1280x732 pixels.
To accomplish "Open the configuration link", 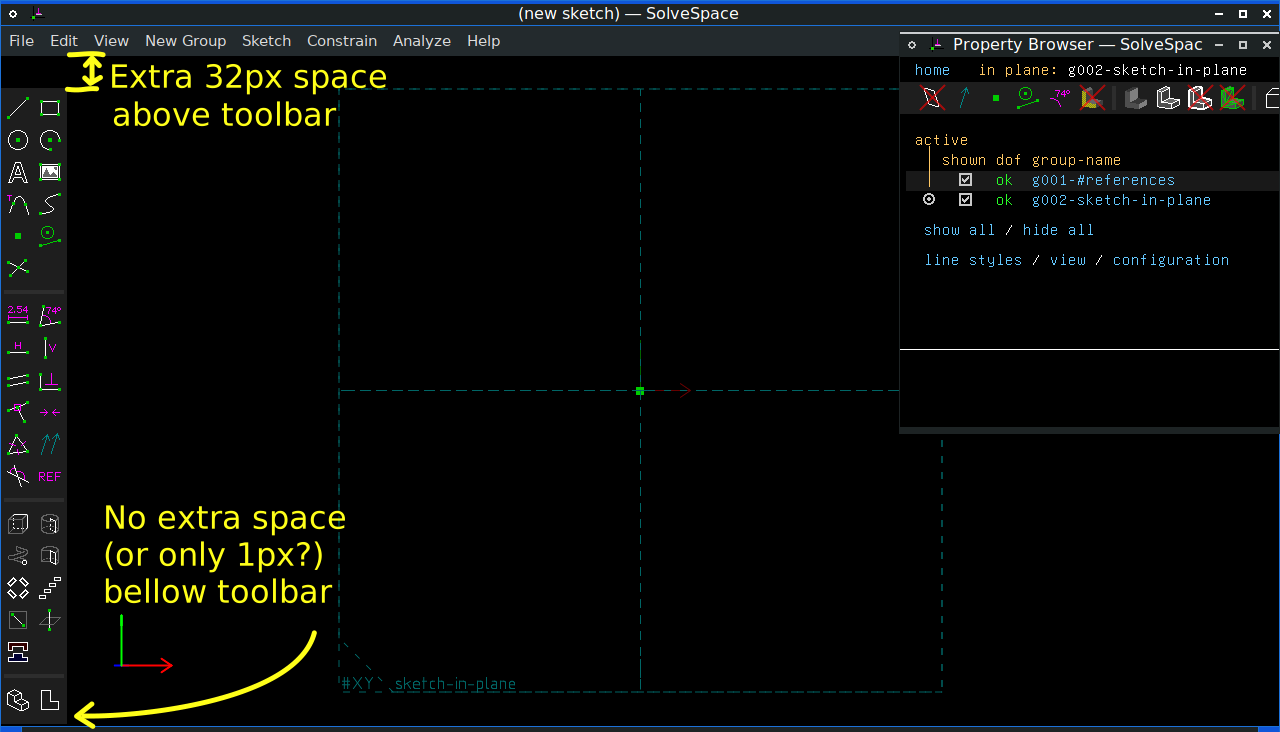I will [1171, 260].
